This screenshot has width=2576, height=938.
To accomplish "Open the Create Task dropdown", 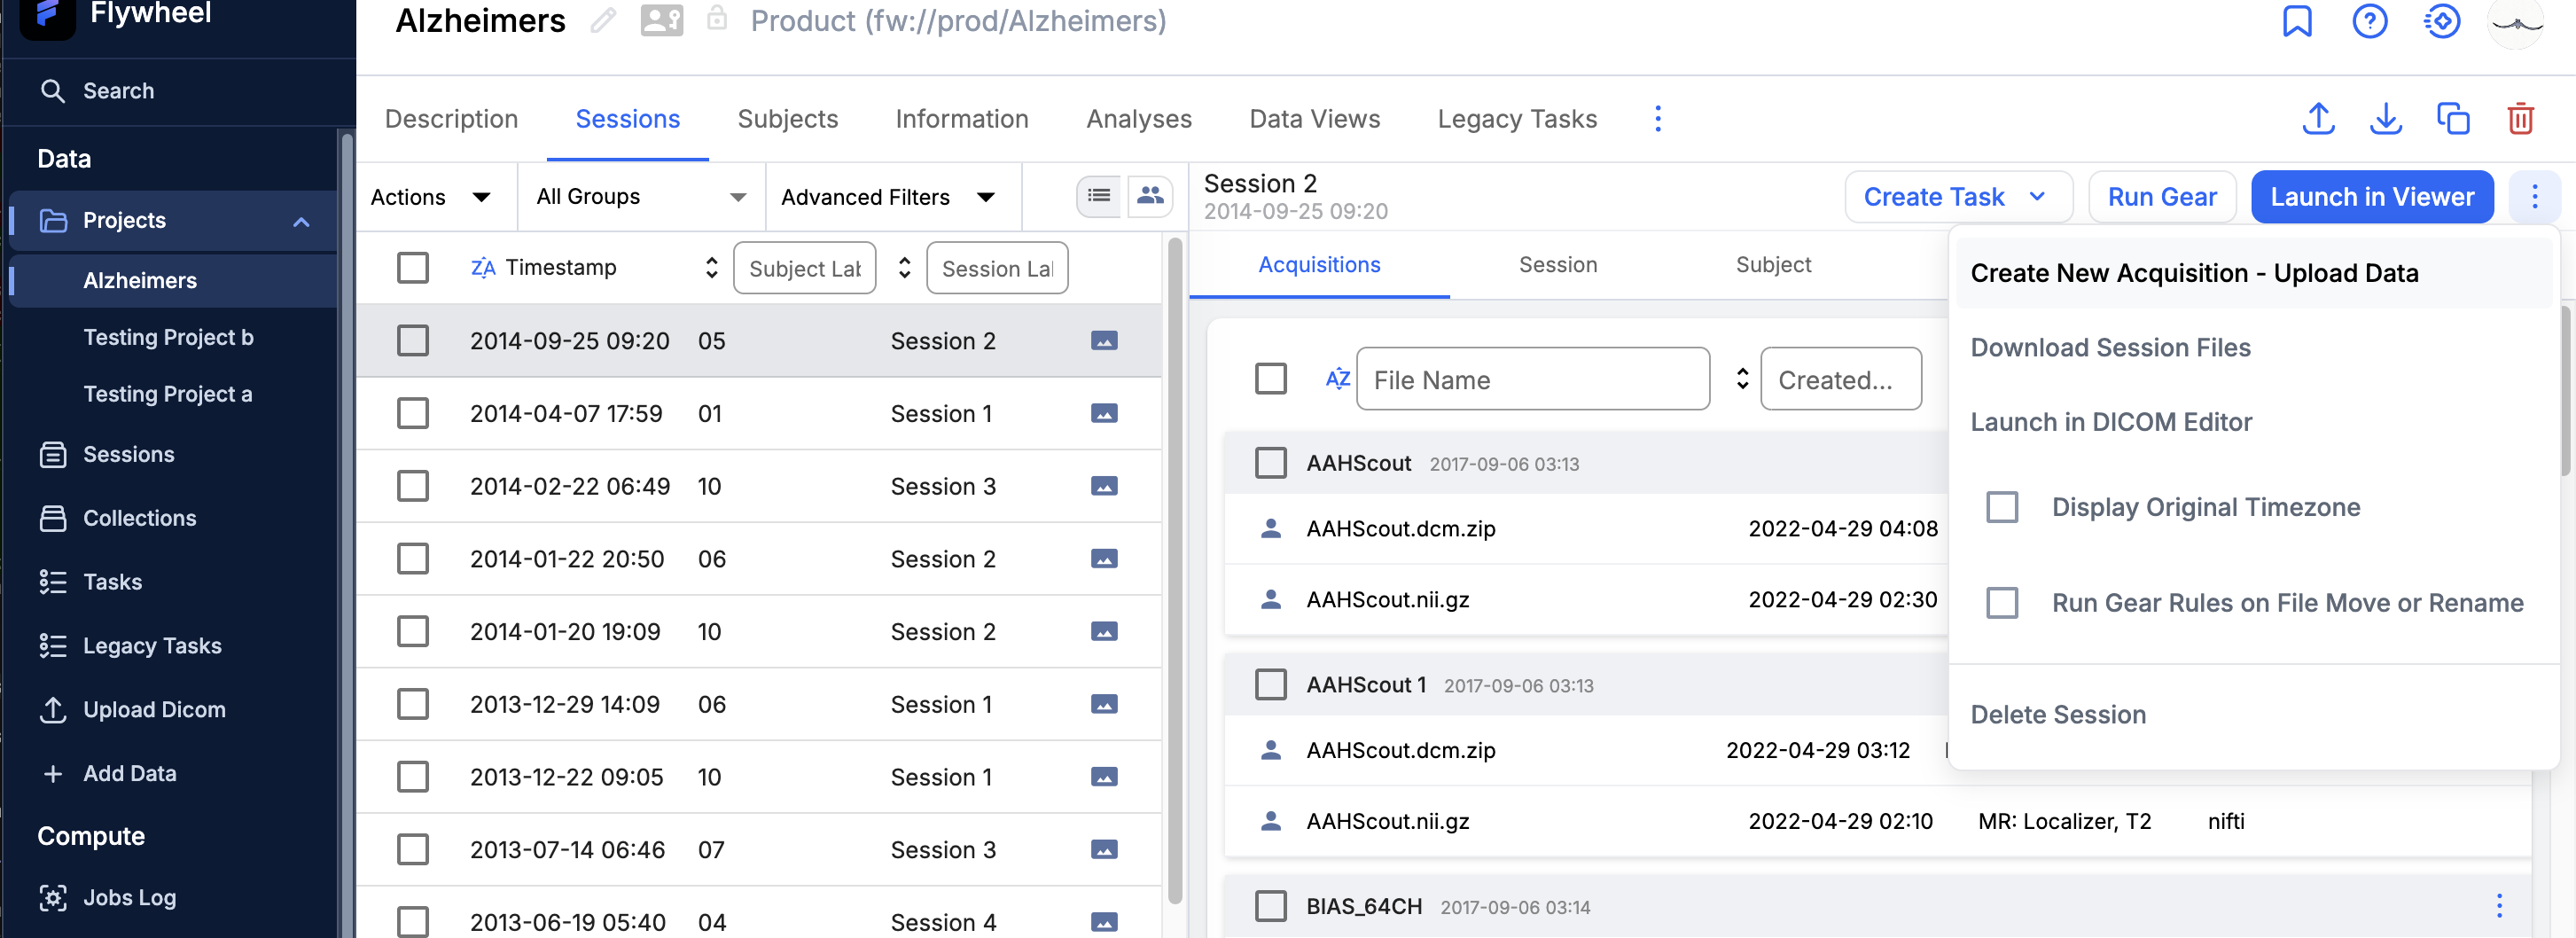I will coord(1957,197).
